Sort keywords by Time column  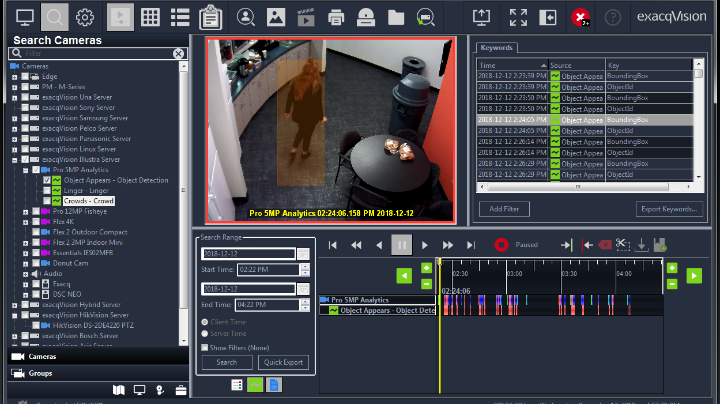[x=512, y=65]
